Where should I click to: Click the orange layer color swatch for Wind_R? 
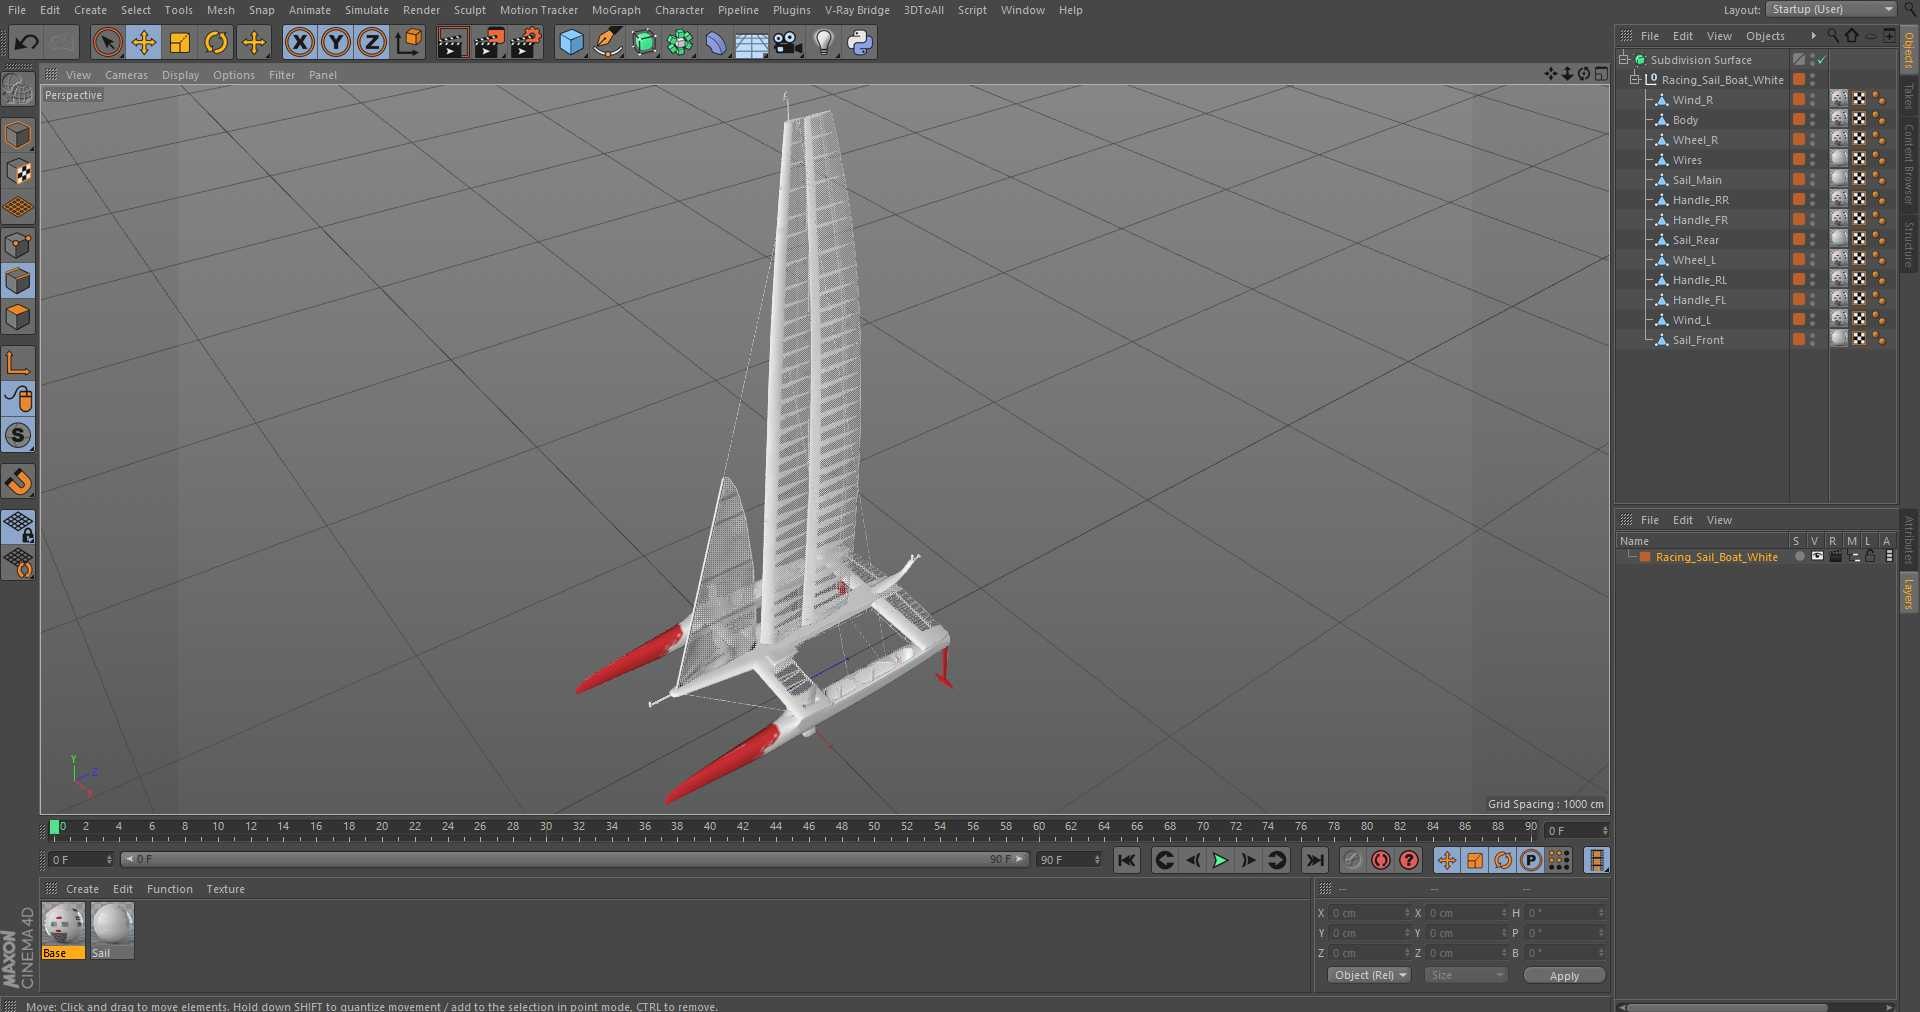(x=1799, y=99)
